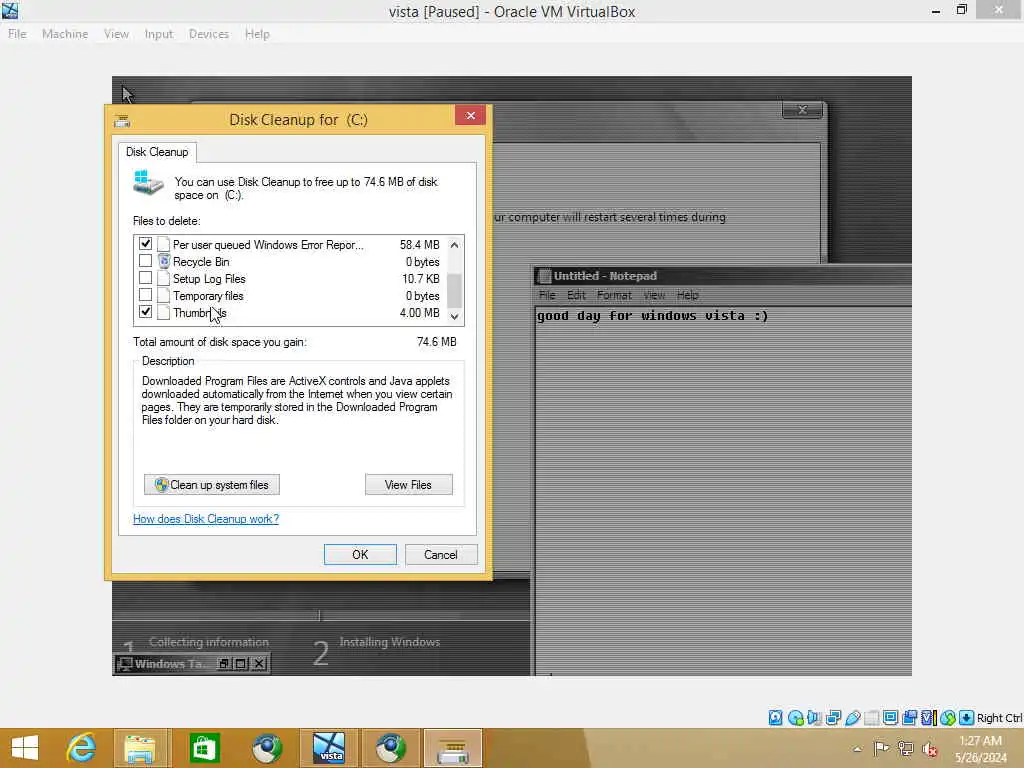Click the USB device status icon
Screen dimensions: 1024x768
point(852,718)
